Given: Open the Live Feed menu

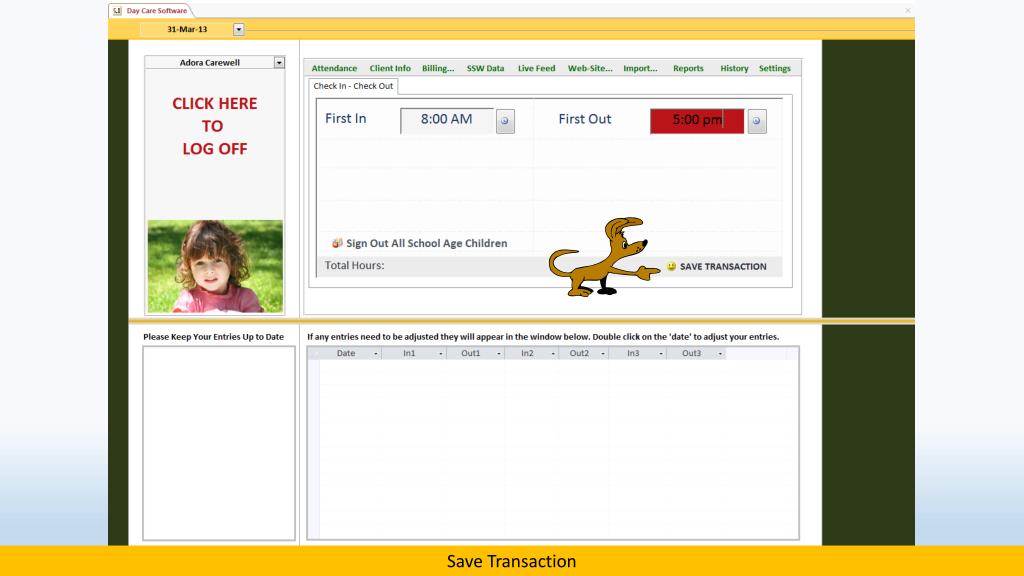Looking at the screenshot, I should [x=536, y=68].
